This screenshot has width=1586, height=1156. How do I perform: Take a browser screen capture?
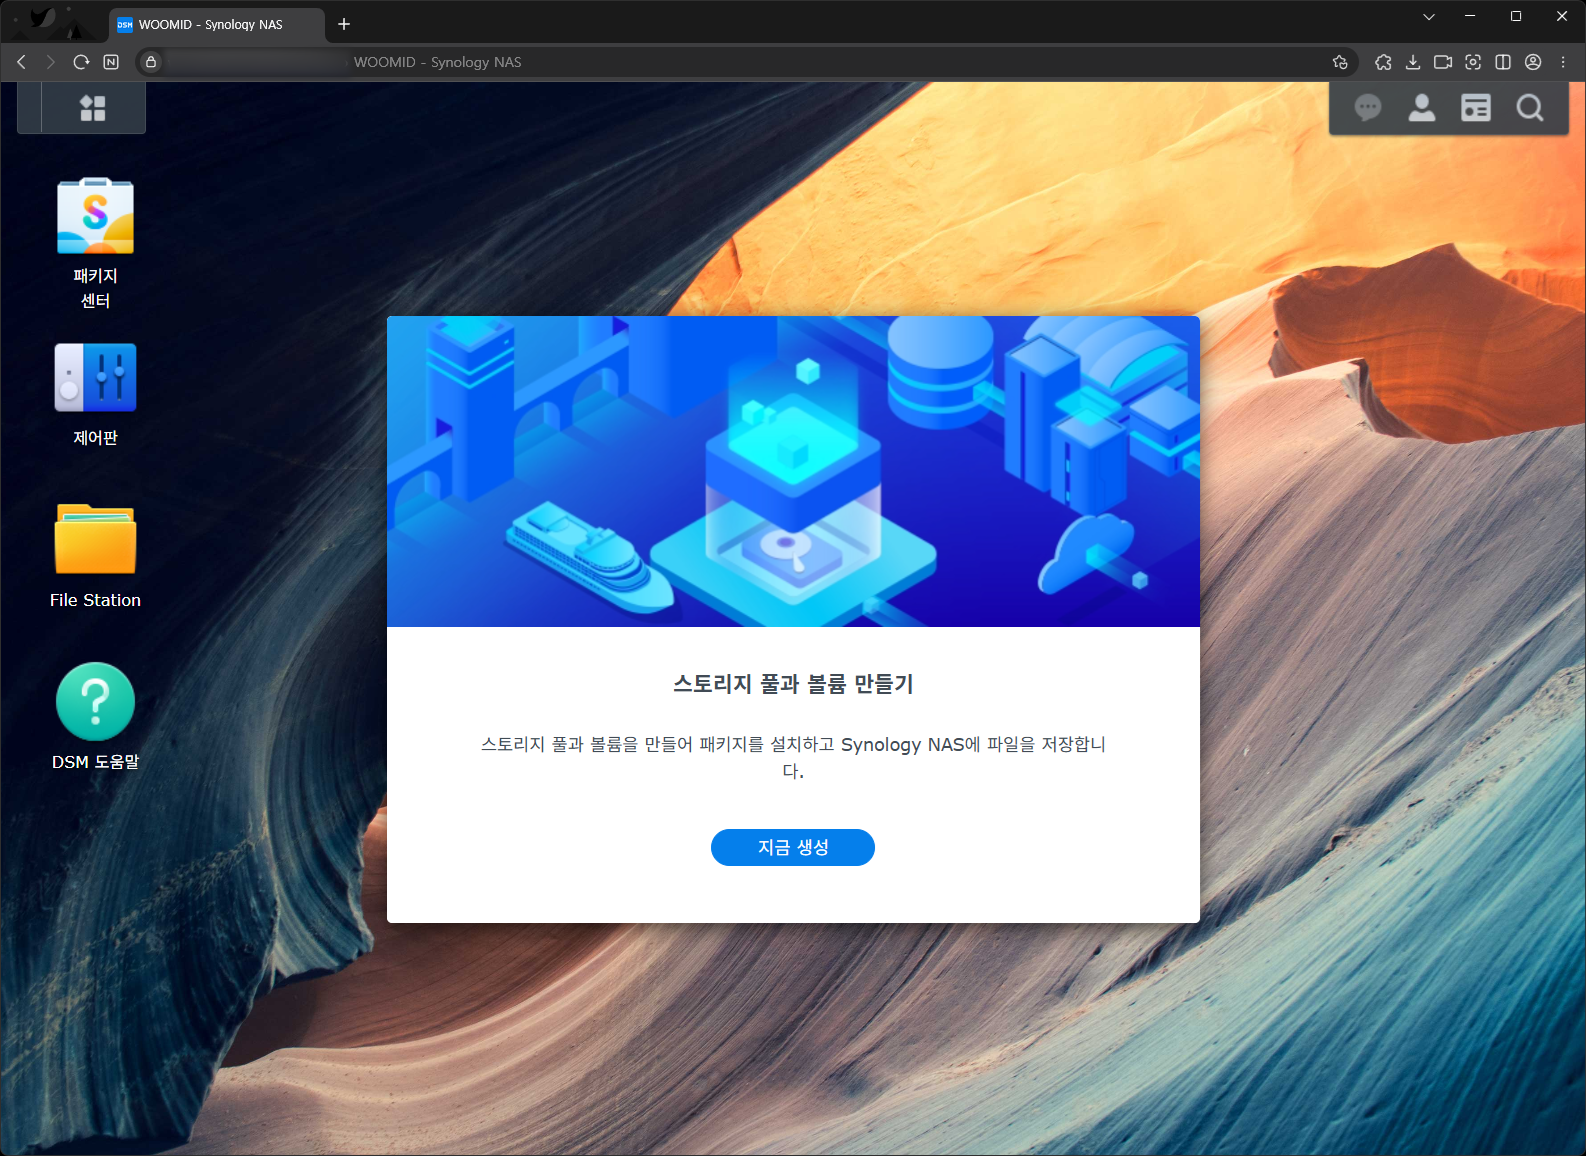(x=1473, y=62)
